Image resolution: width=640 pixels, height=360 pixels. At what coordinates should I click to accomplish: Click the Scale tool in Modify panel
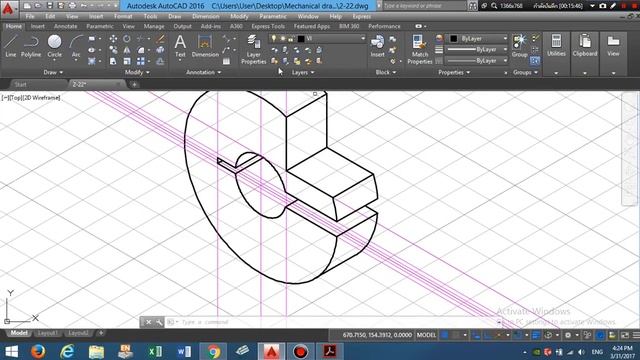127,61
